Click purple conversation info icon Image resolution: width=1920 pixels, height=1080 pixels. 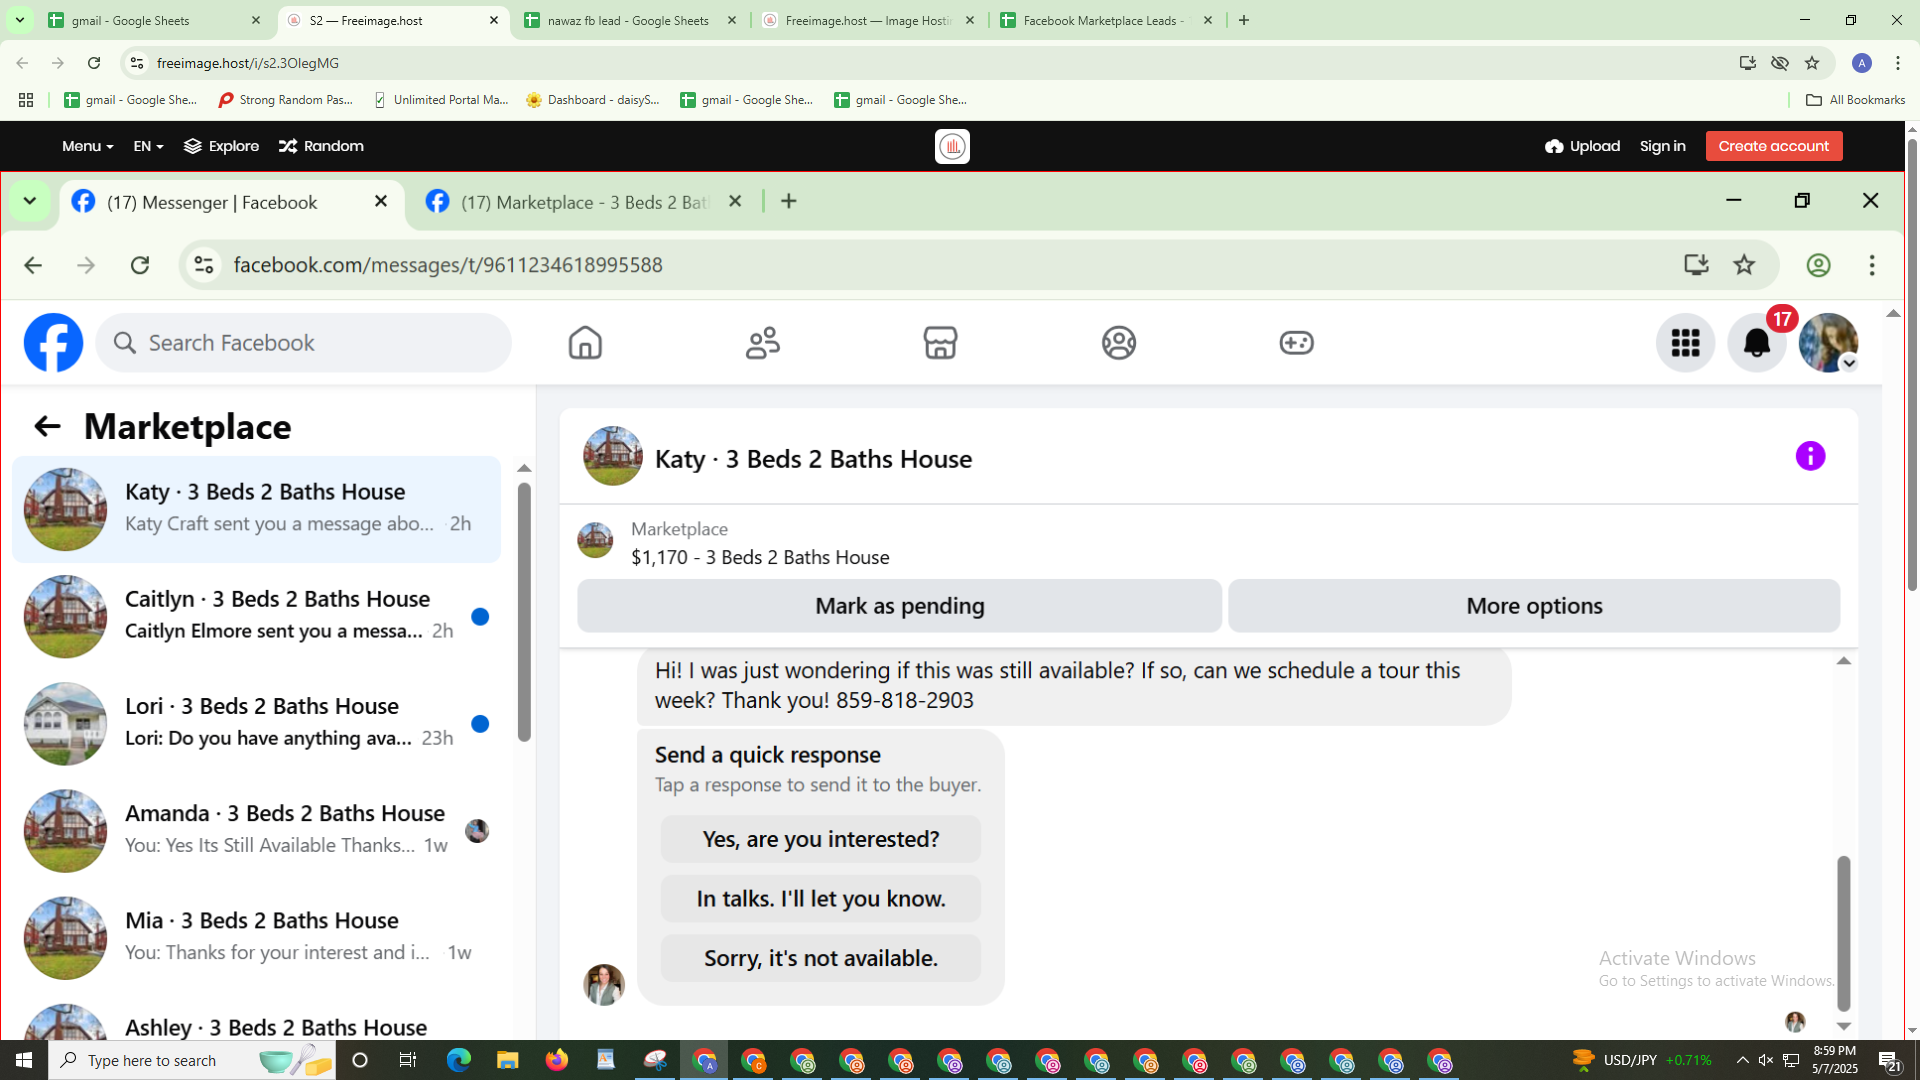pyautogui.click(x=1810, y=456)
